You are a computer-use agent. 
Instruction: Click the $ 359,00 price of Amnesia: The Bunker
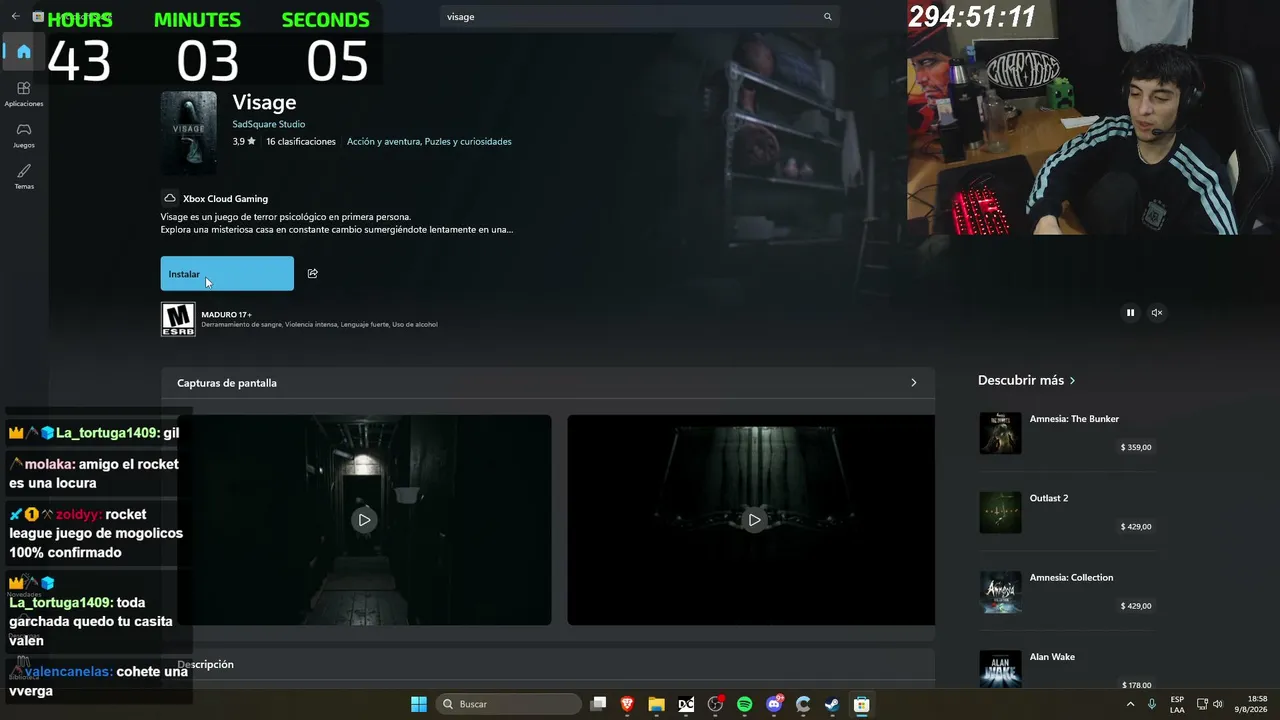coord(1136,447)
